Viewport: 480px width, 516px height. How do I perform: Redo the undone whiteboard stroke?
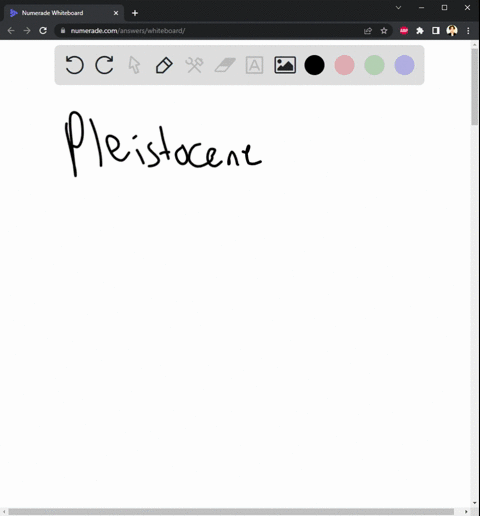click(x=104, y=65)
